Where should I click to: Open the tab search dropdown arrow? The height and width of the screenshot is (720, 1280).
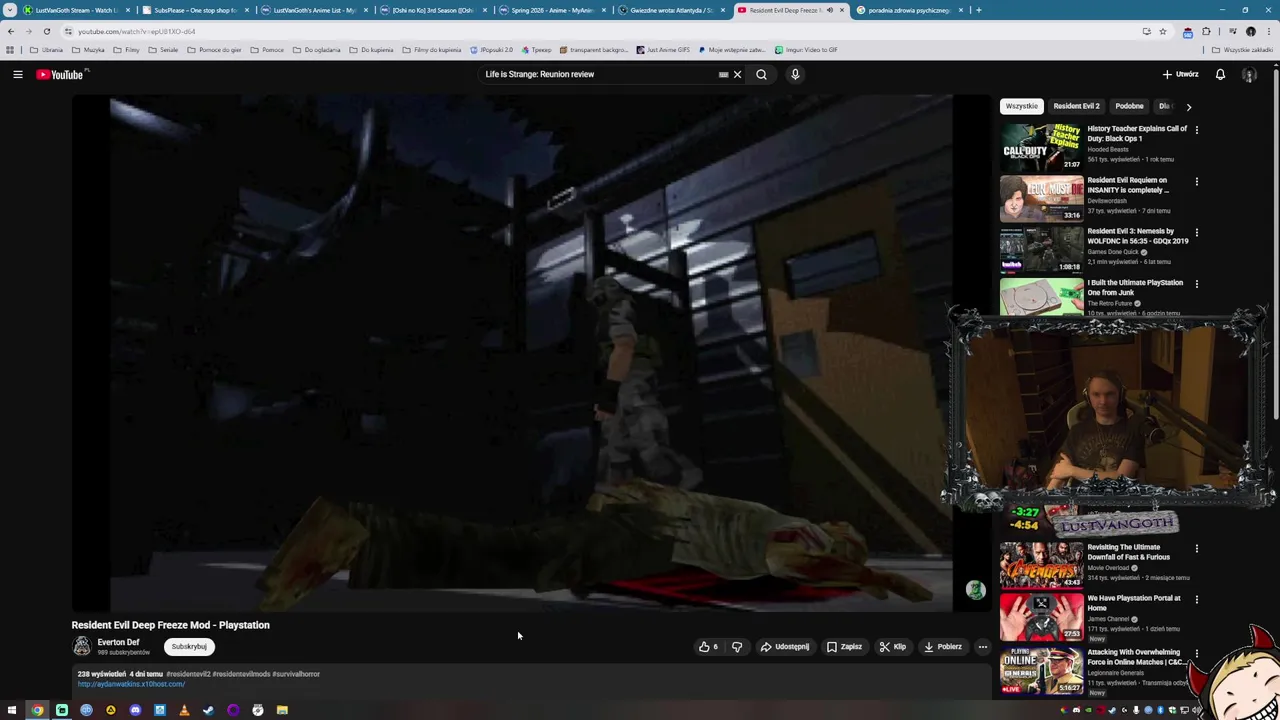10,10
